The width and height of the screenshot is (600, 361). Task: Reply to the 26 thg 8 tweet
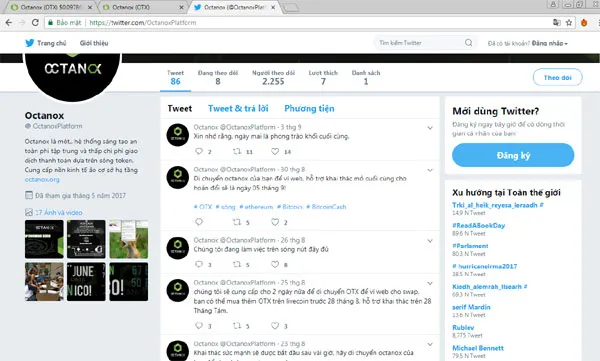[x=199, y=264]
